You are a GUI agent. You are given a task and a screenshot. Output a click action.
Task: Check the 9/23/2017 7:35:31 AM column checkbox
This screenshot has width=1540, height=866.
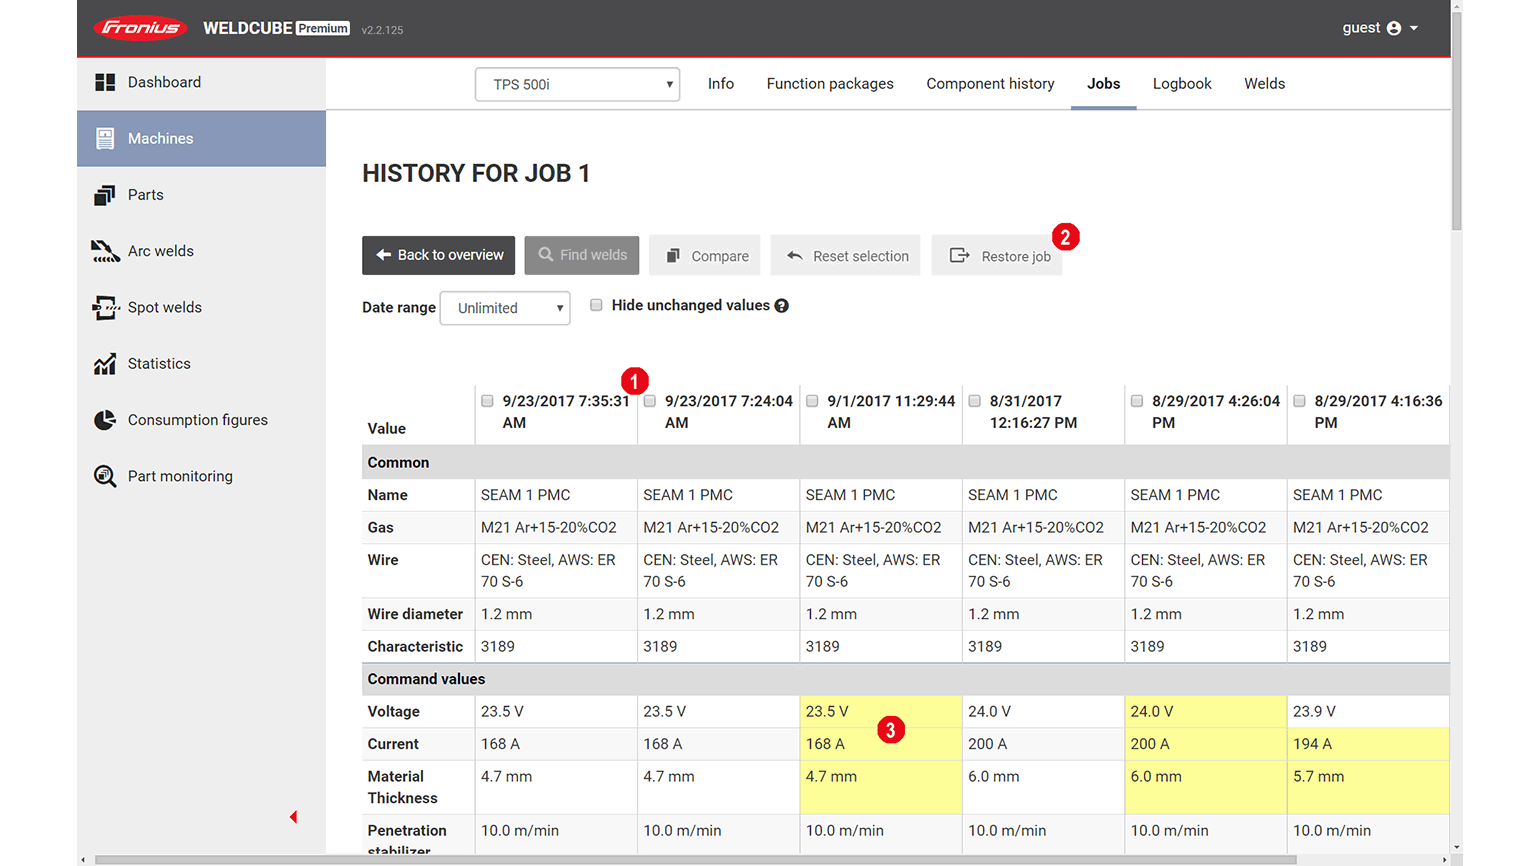(487, 401)
